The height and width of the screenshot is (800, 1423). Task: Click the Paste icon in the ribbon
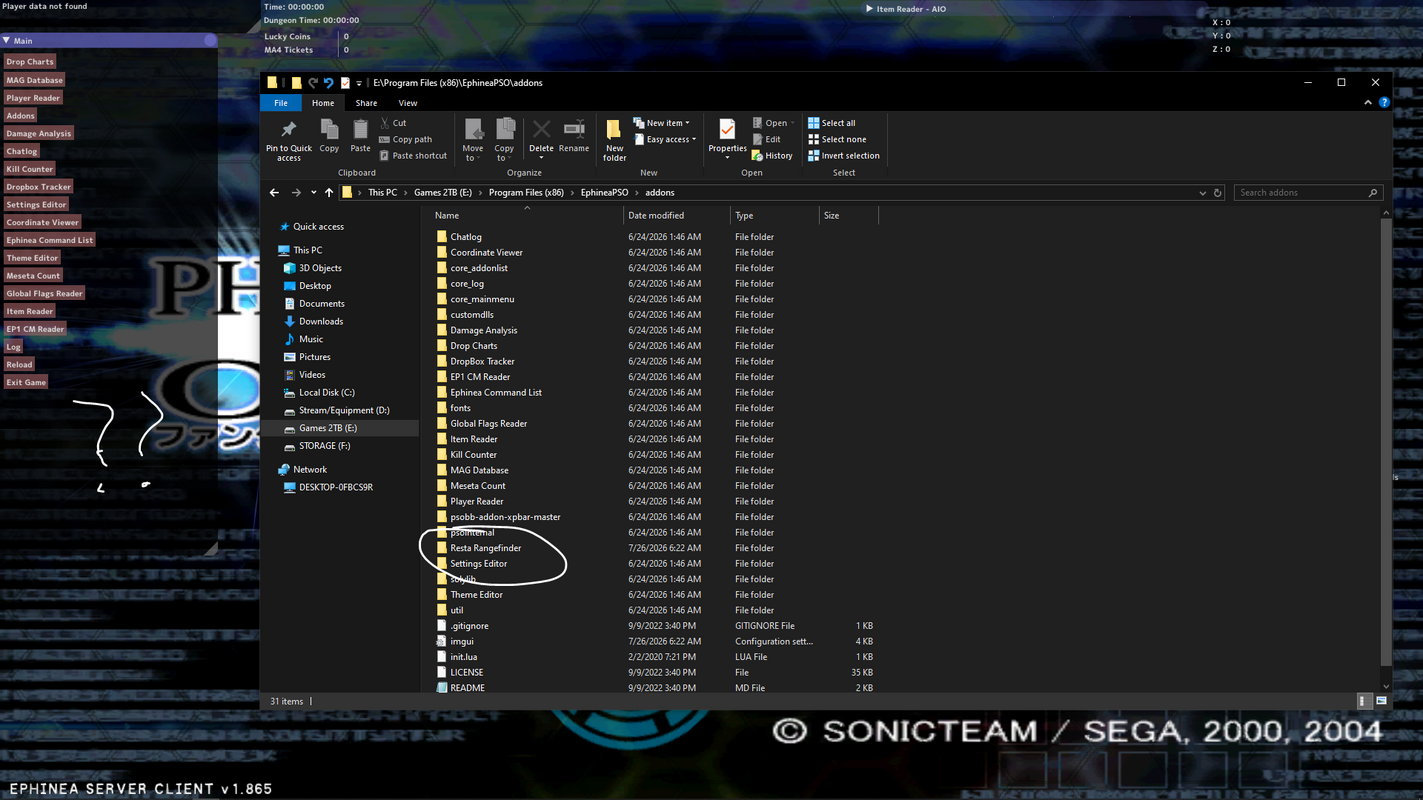click(360, 129)
